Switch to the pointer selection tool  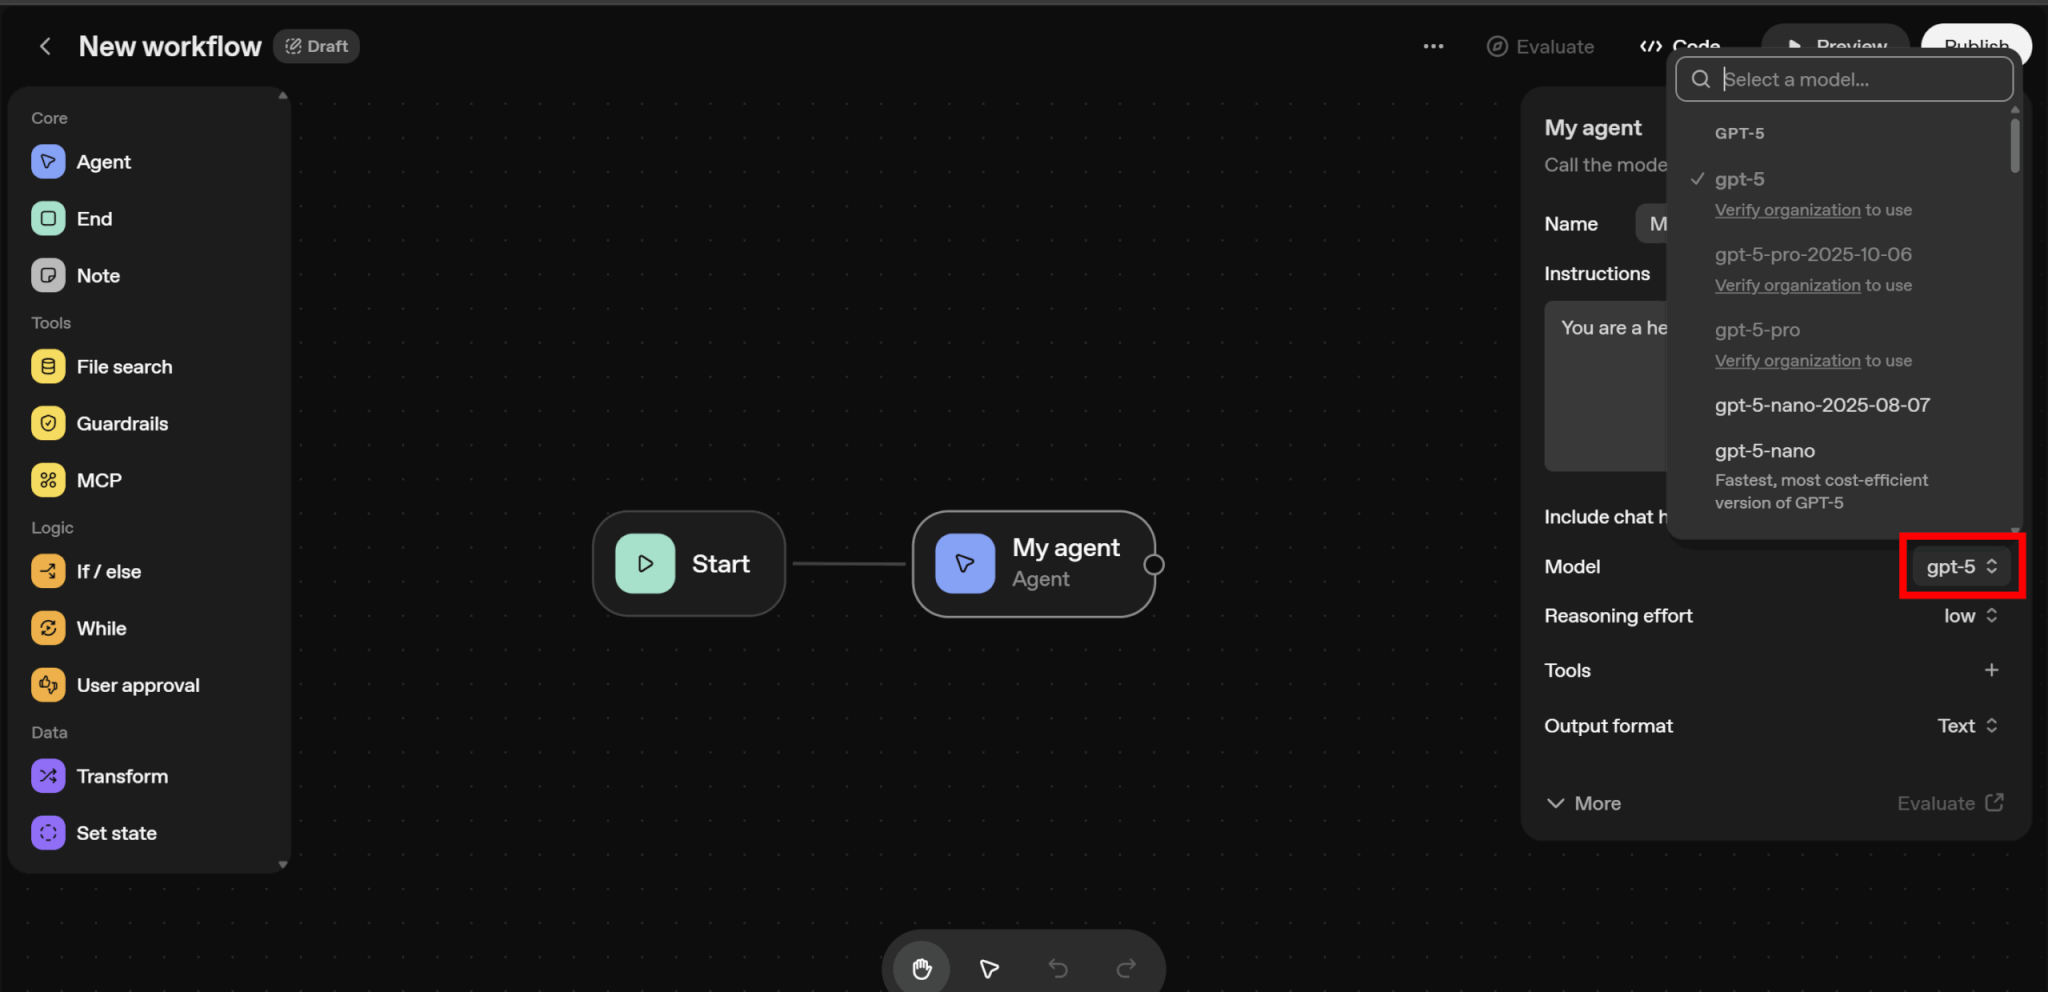coord(989,968)
